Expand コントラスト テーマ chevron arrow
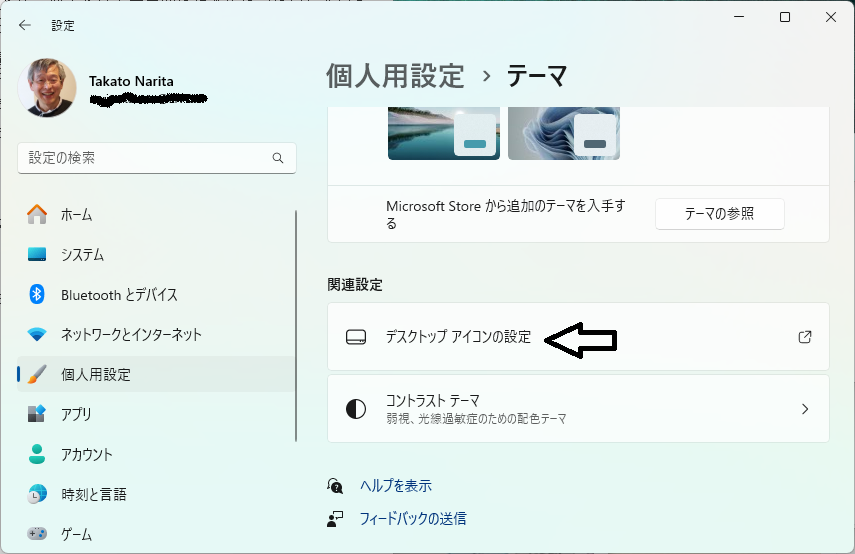855x554 pixels. click(x=804, y=409)
